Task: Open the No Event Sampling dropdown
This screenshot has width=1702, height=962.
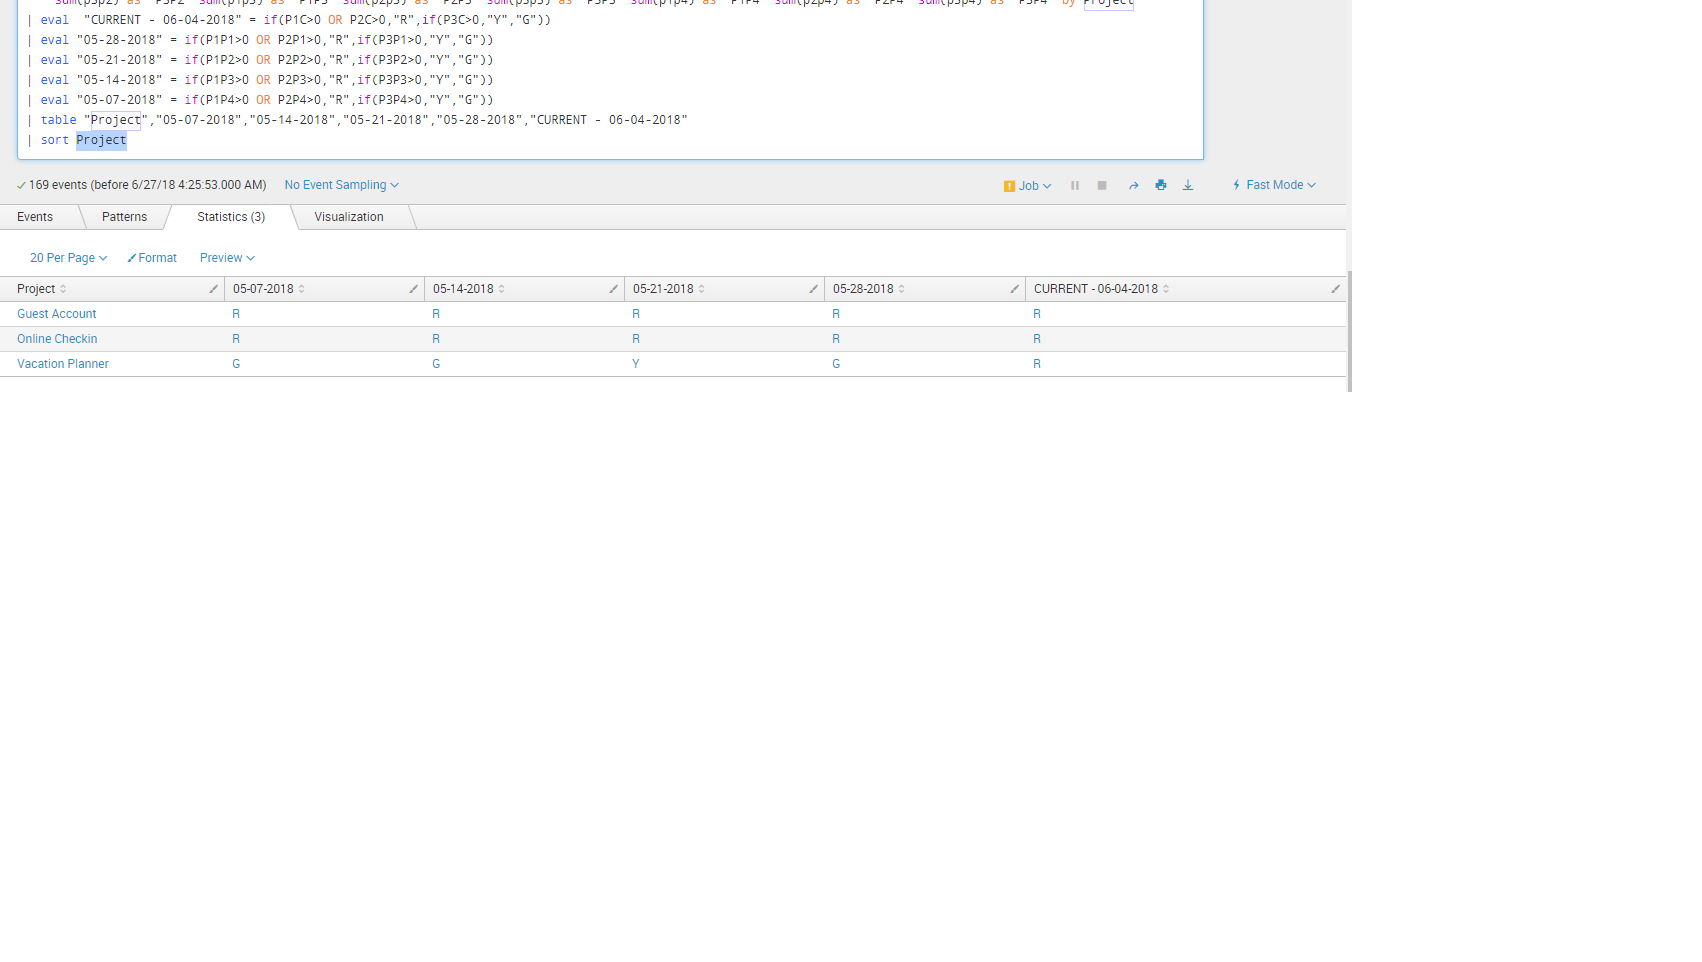Action: [342, 185]
